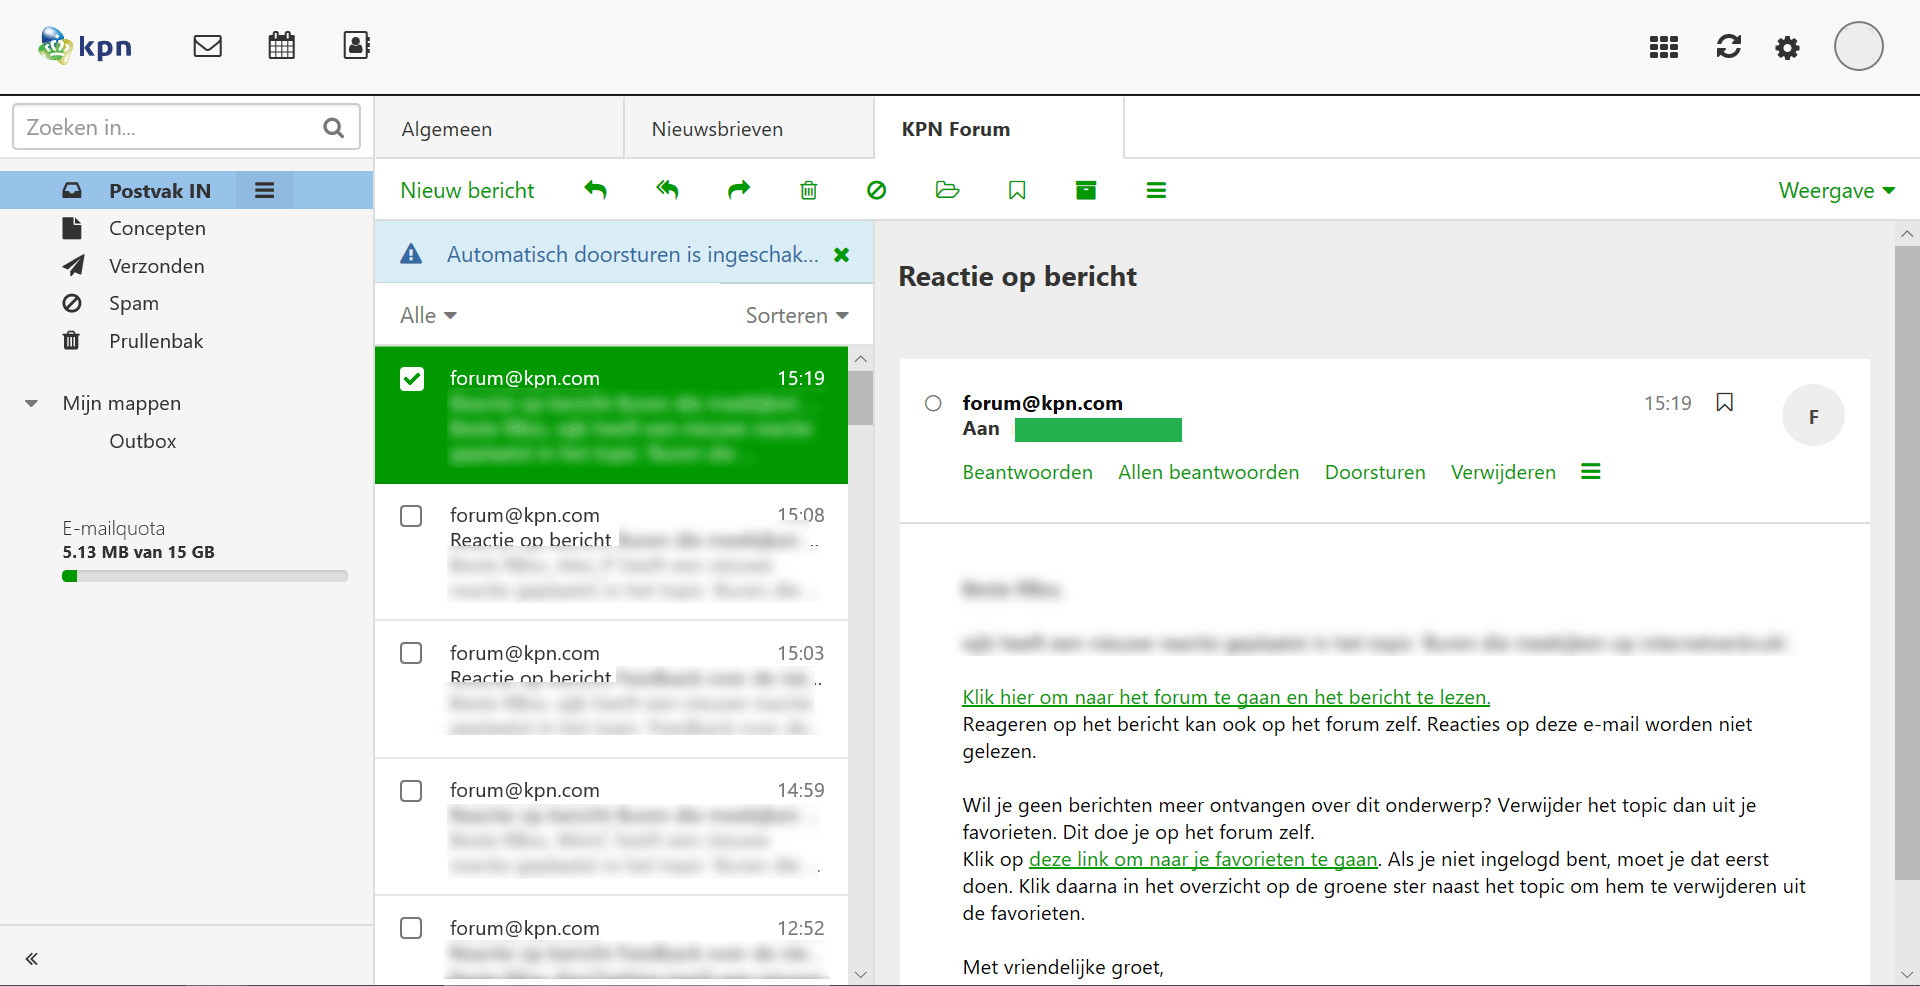Click the bookmark icon in message header
The width and height of the screenshot is (1920, 986).
[x=1725, y=402]
